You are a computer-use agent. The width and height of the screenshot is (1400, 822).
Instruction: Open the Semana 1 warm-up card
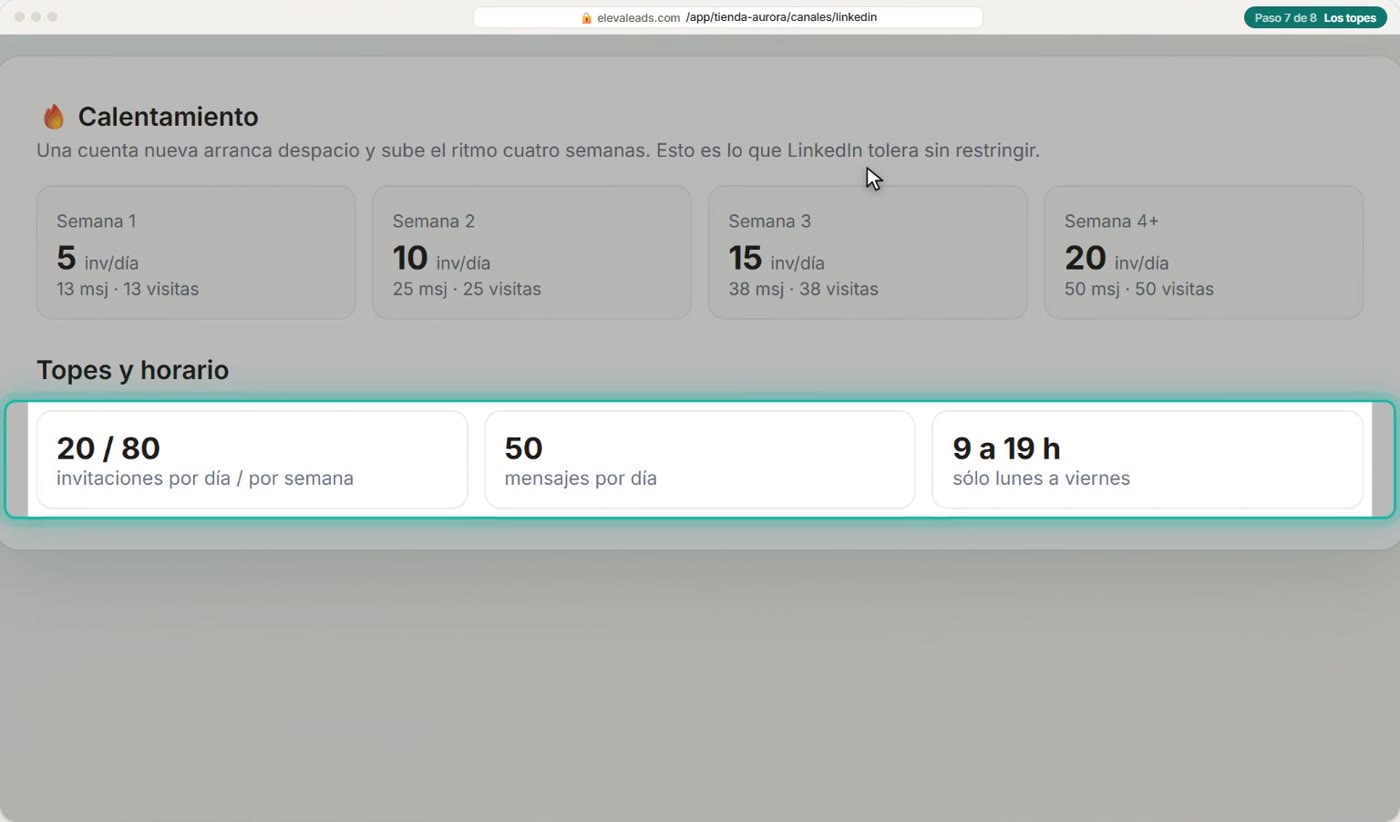(196, 252)
